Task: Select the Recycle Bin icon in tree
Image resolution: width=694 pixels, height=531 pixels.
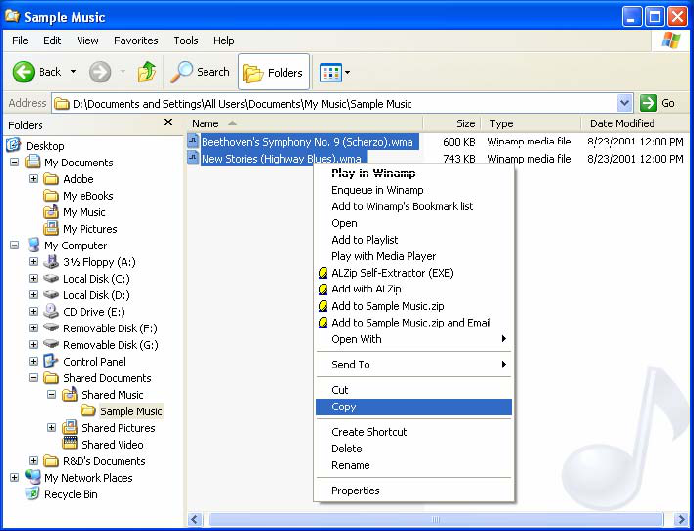Action: tap(33, 494)
